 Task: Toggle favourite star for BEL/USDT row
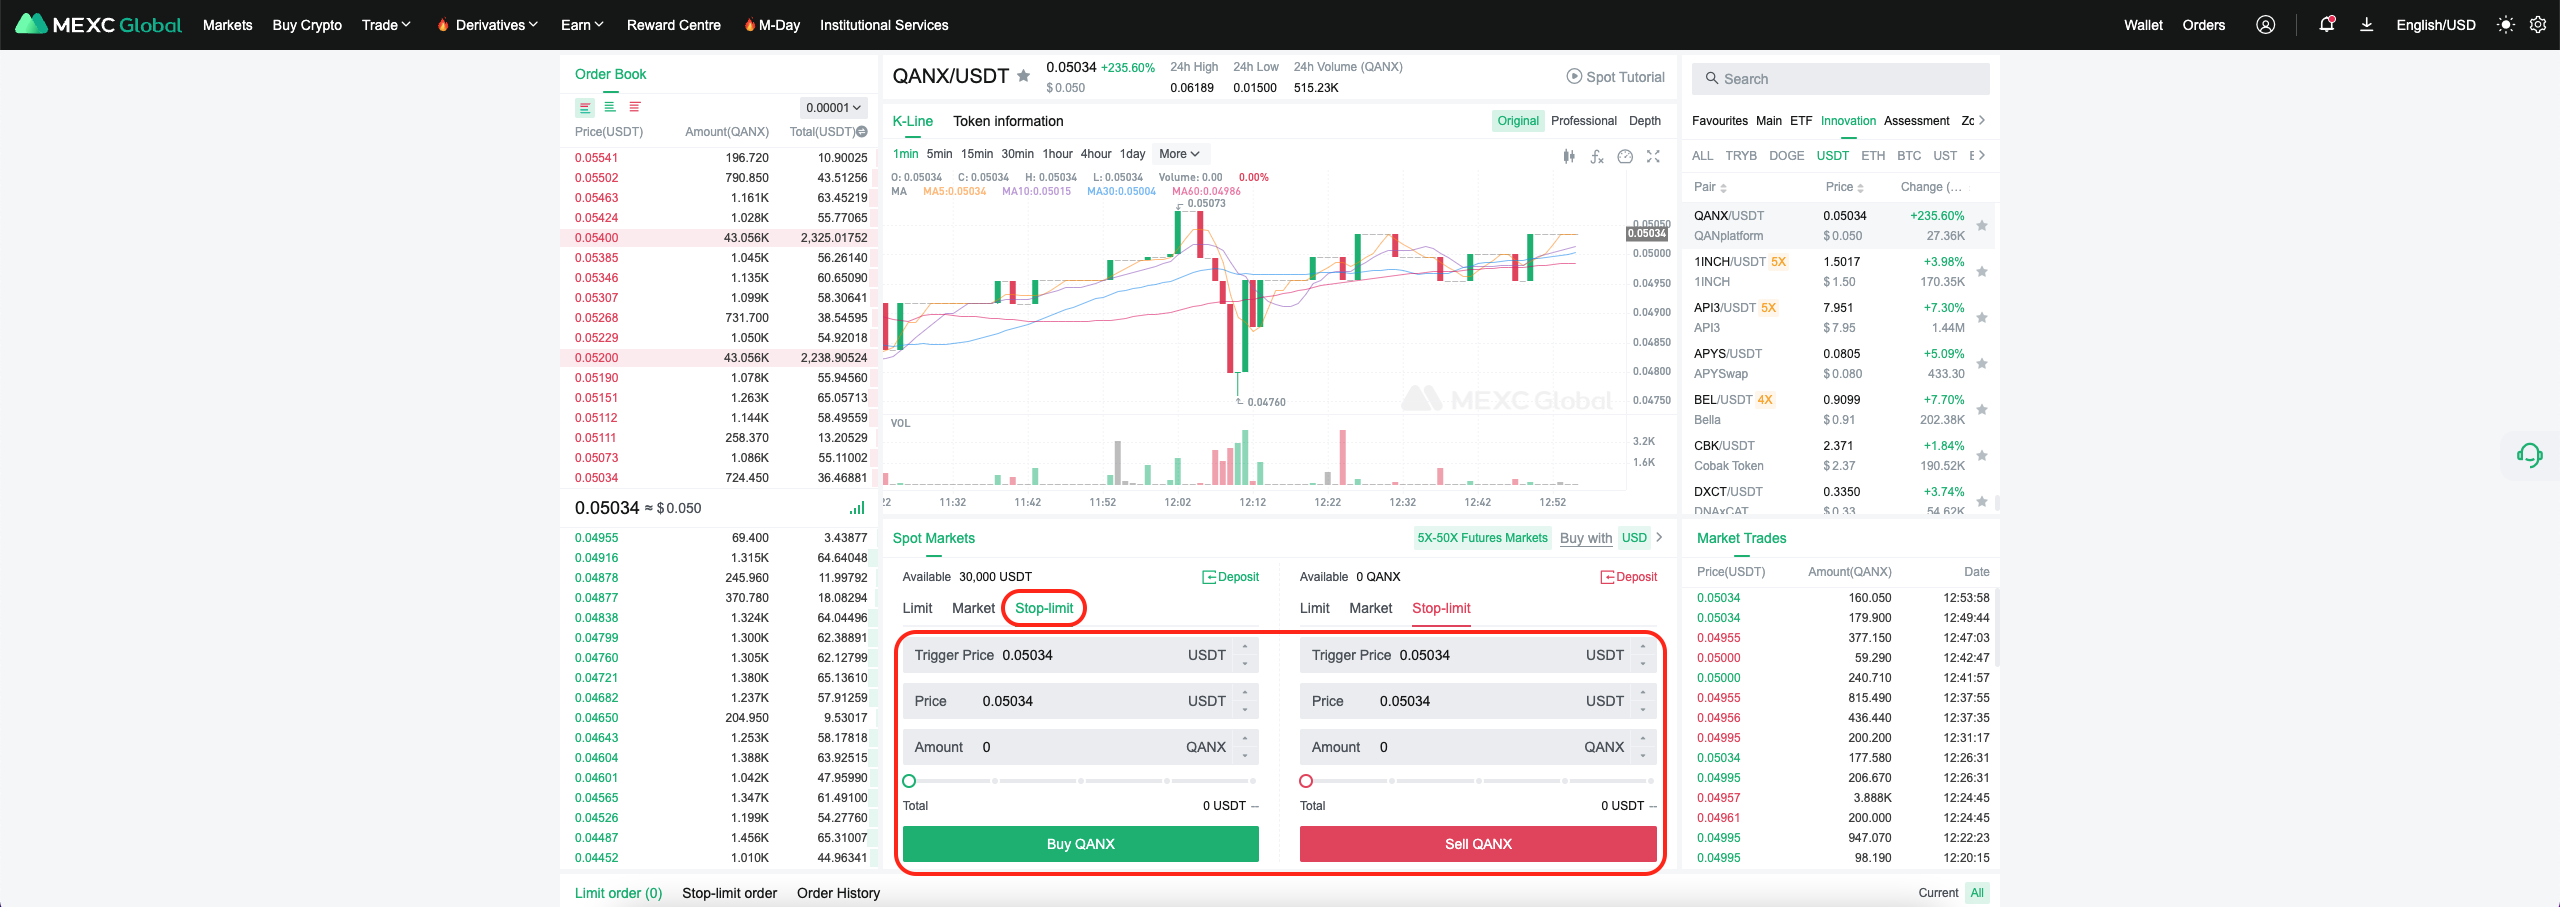[1982, 410]
